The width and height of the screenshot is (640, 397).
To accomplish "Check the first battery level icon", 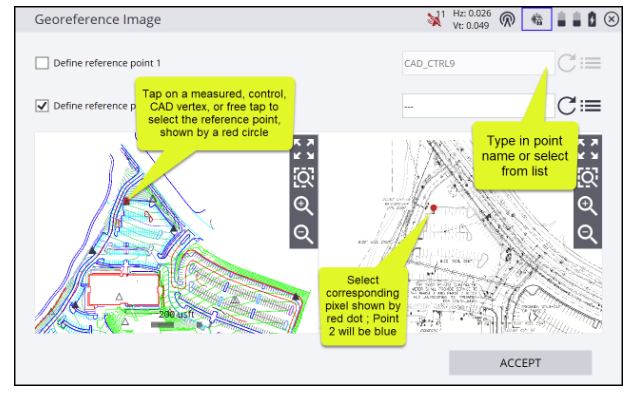I will pos(562,19).
